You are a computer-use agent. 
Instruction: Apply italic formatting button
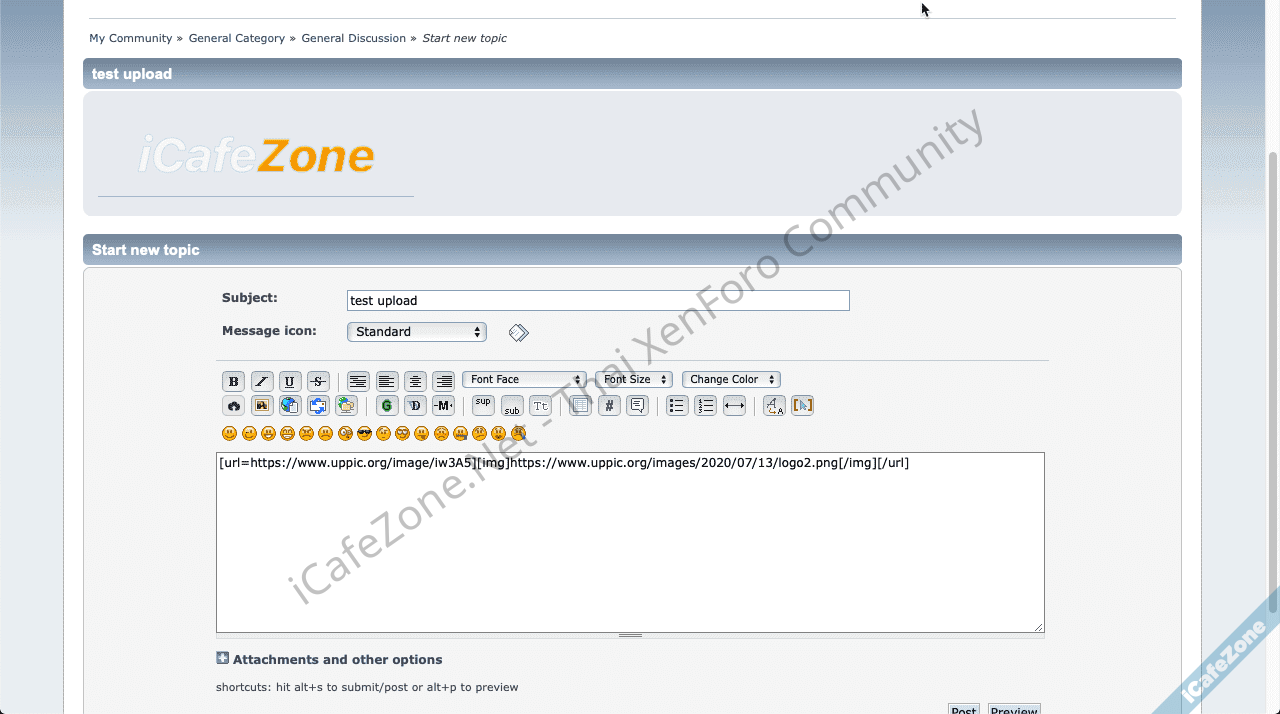[x=262, y=381]
